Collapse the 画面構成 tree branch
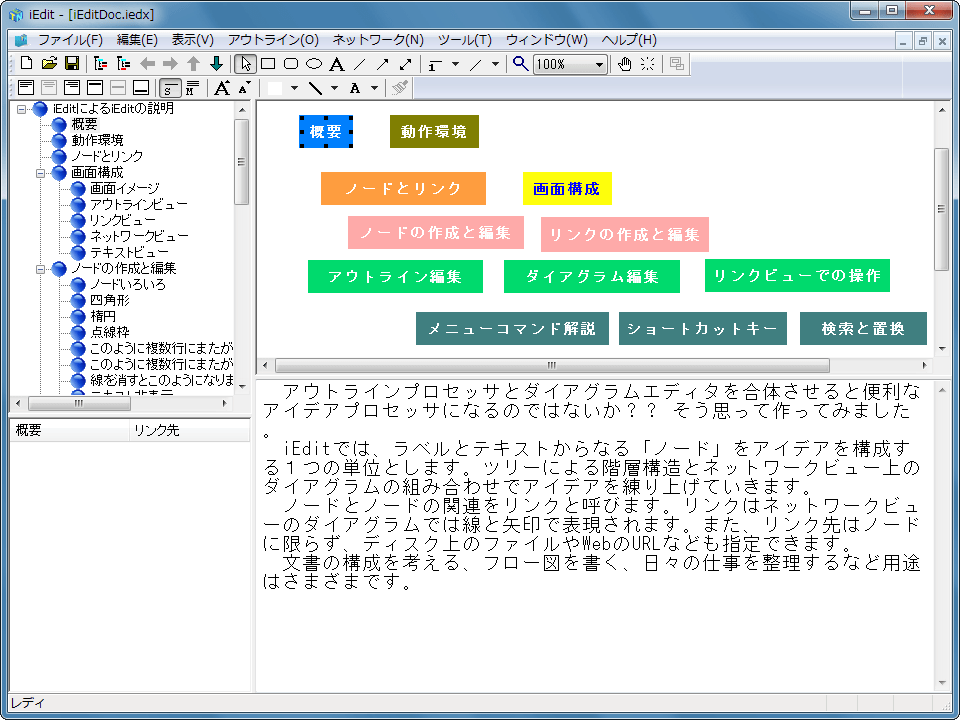The image size is (960, 720). tap(40, 173)
